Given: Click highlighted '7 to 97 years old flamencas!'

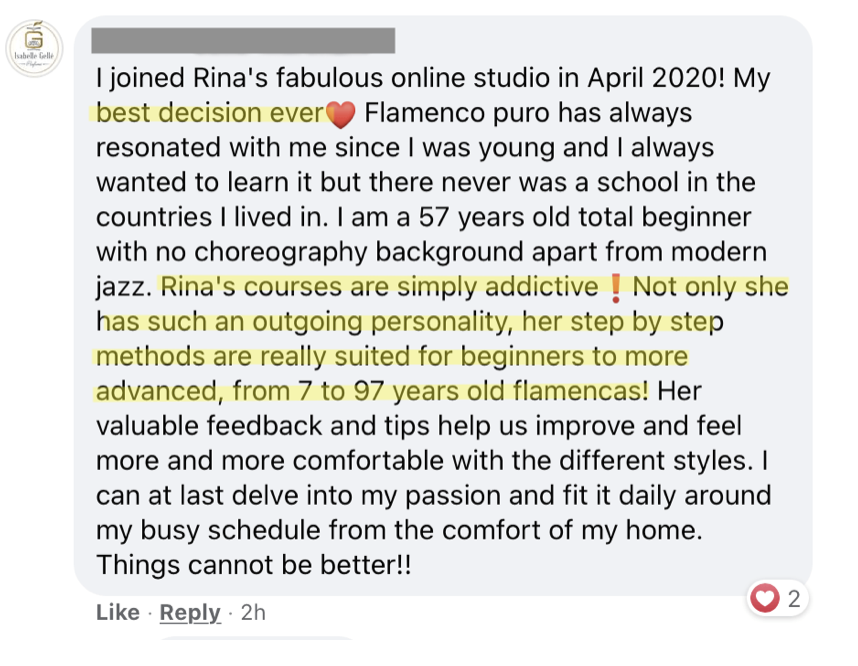Looking at the screenshot, I should pyautogui.click(x=473, y=391).
